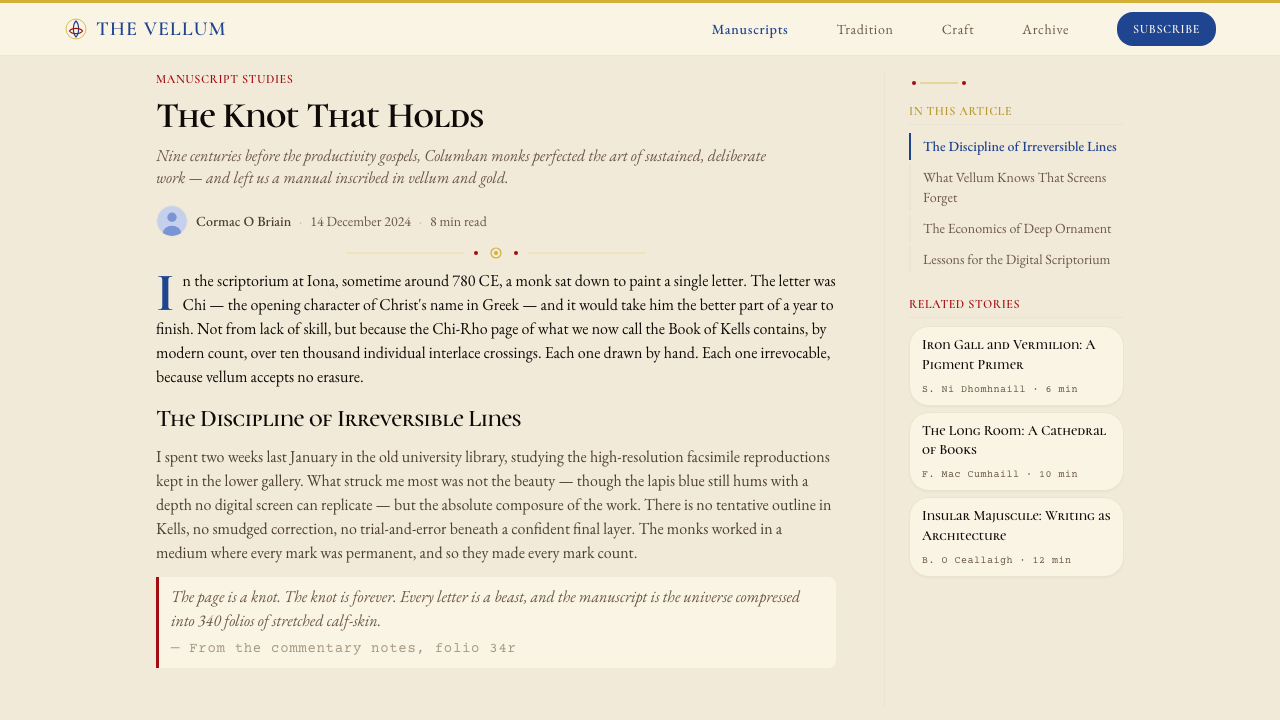Go to The Economics of Deep Ornament section

point(1016,228)
